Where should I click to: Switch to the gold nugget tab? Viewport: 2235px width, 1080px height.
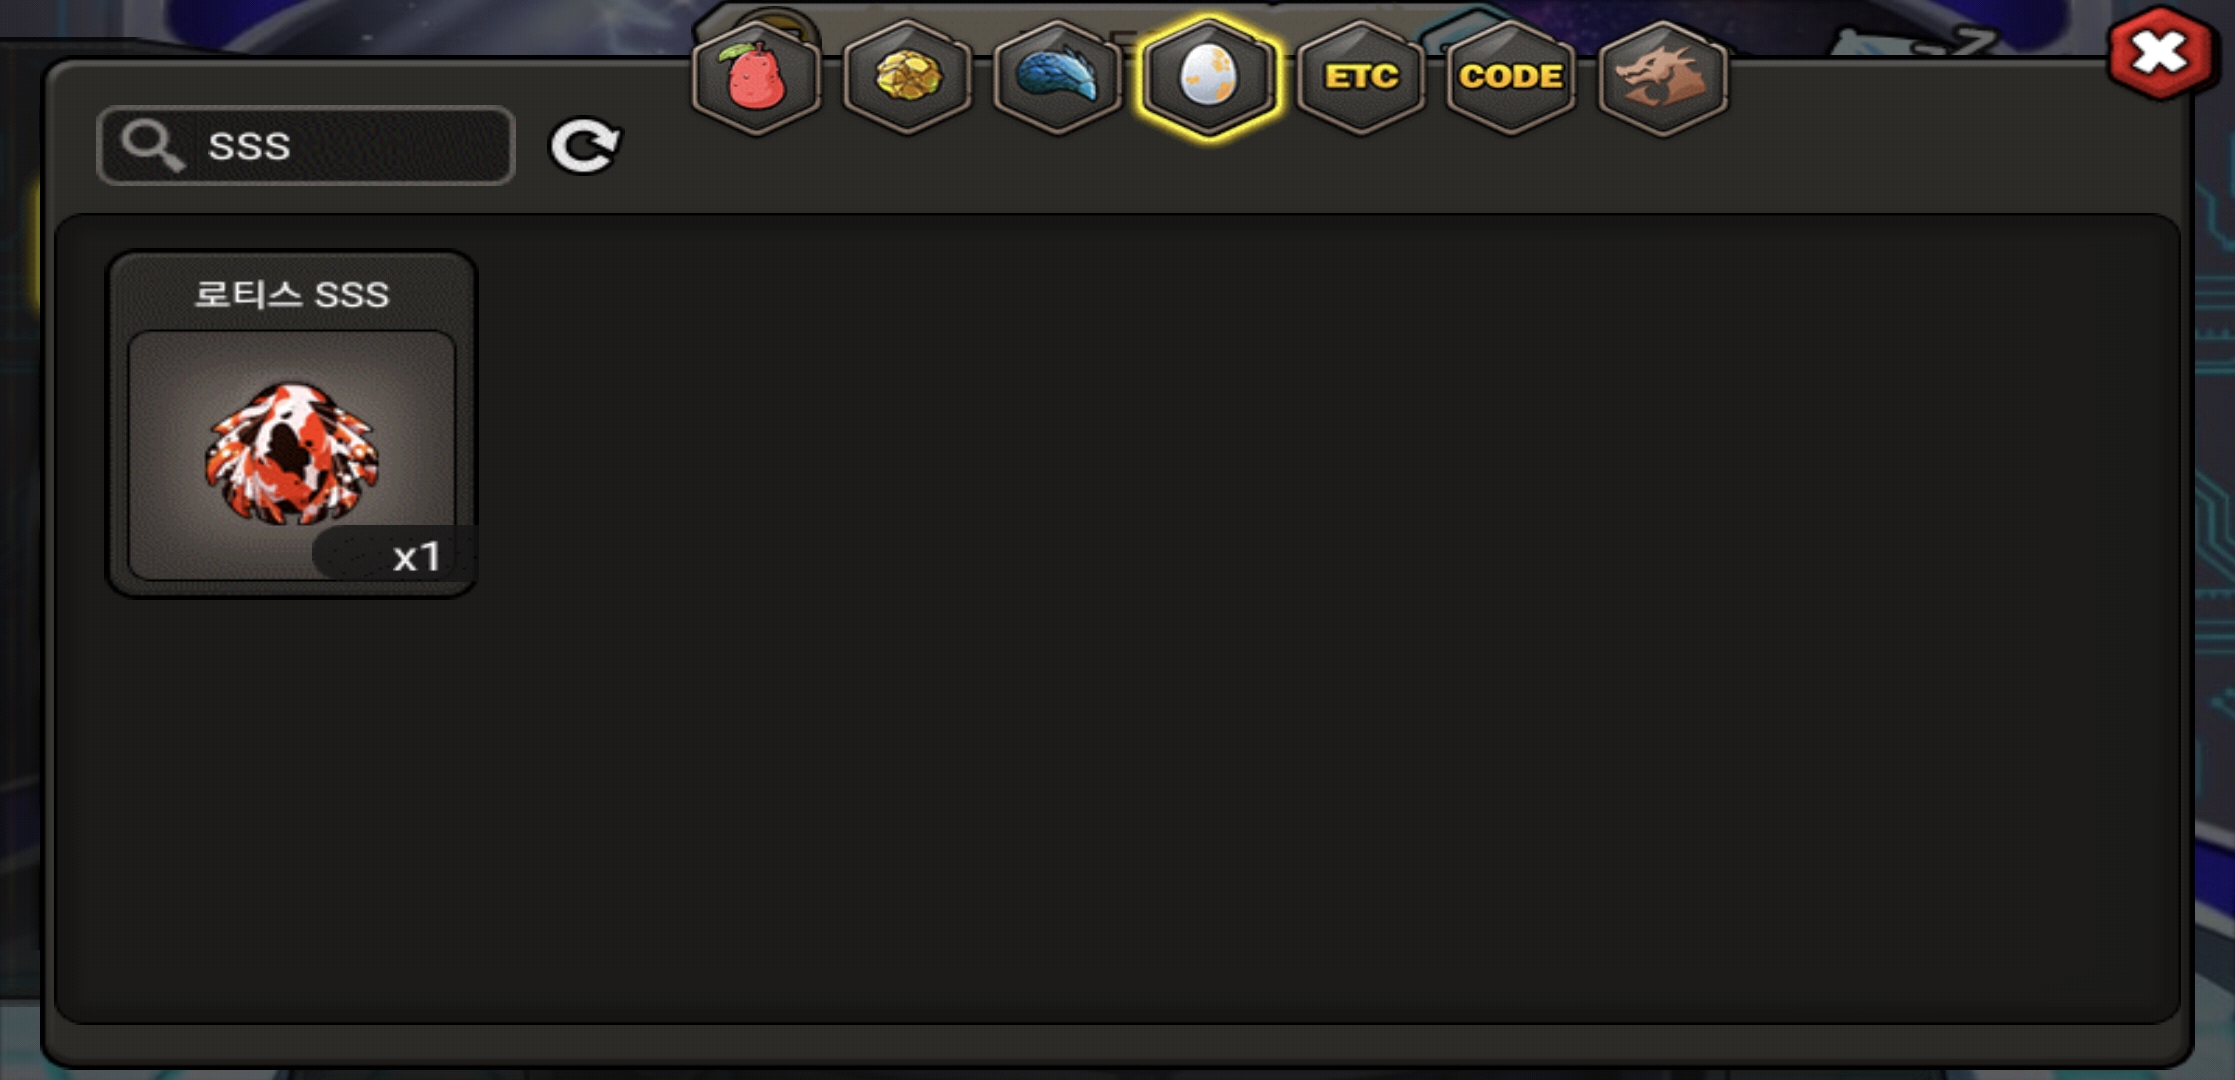[x=907, y=77]
